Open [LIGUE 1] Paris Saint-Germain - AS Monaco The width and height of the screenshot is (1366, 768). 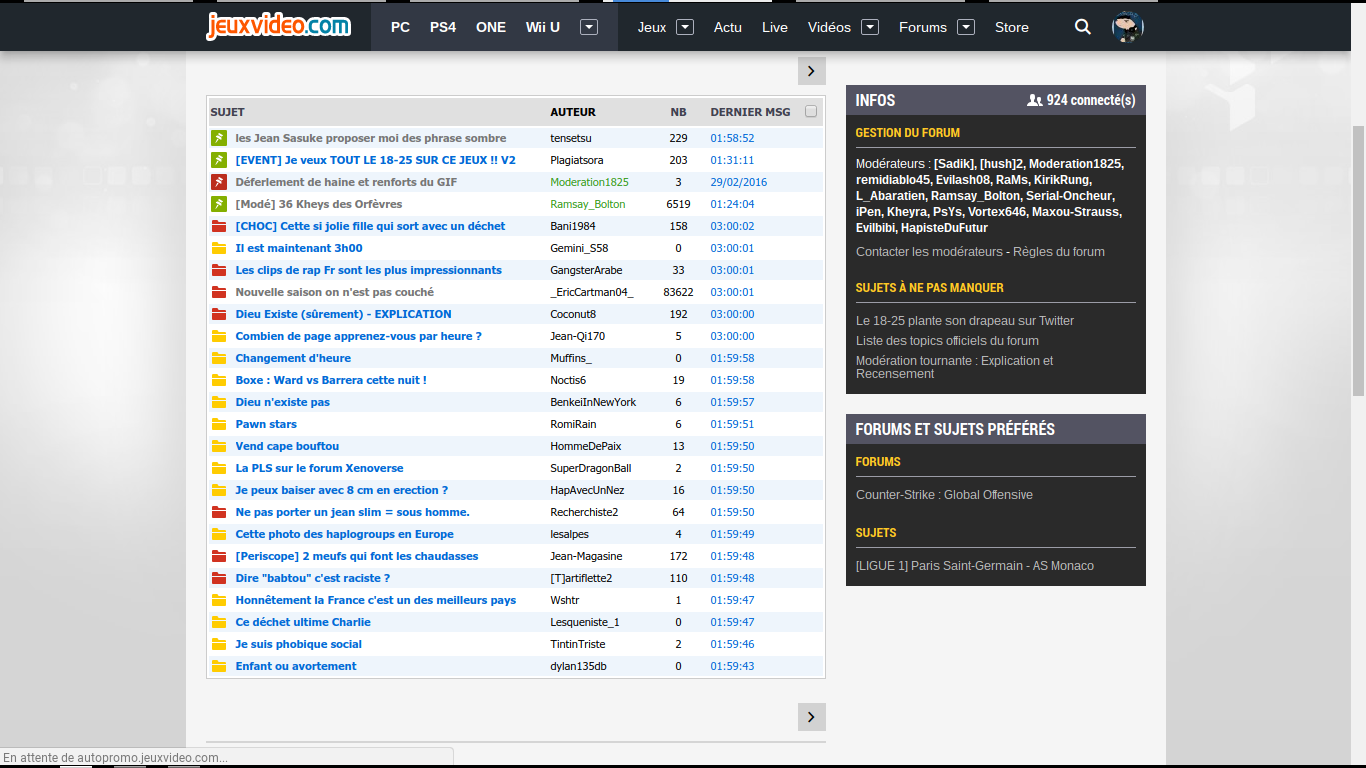click(975, 566)
